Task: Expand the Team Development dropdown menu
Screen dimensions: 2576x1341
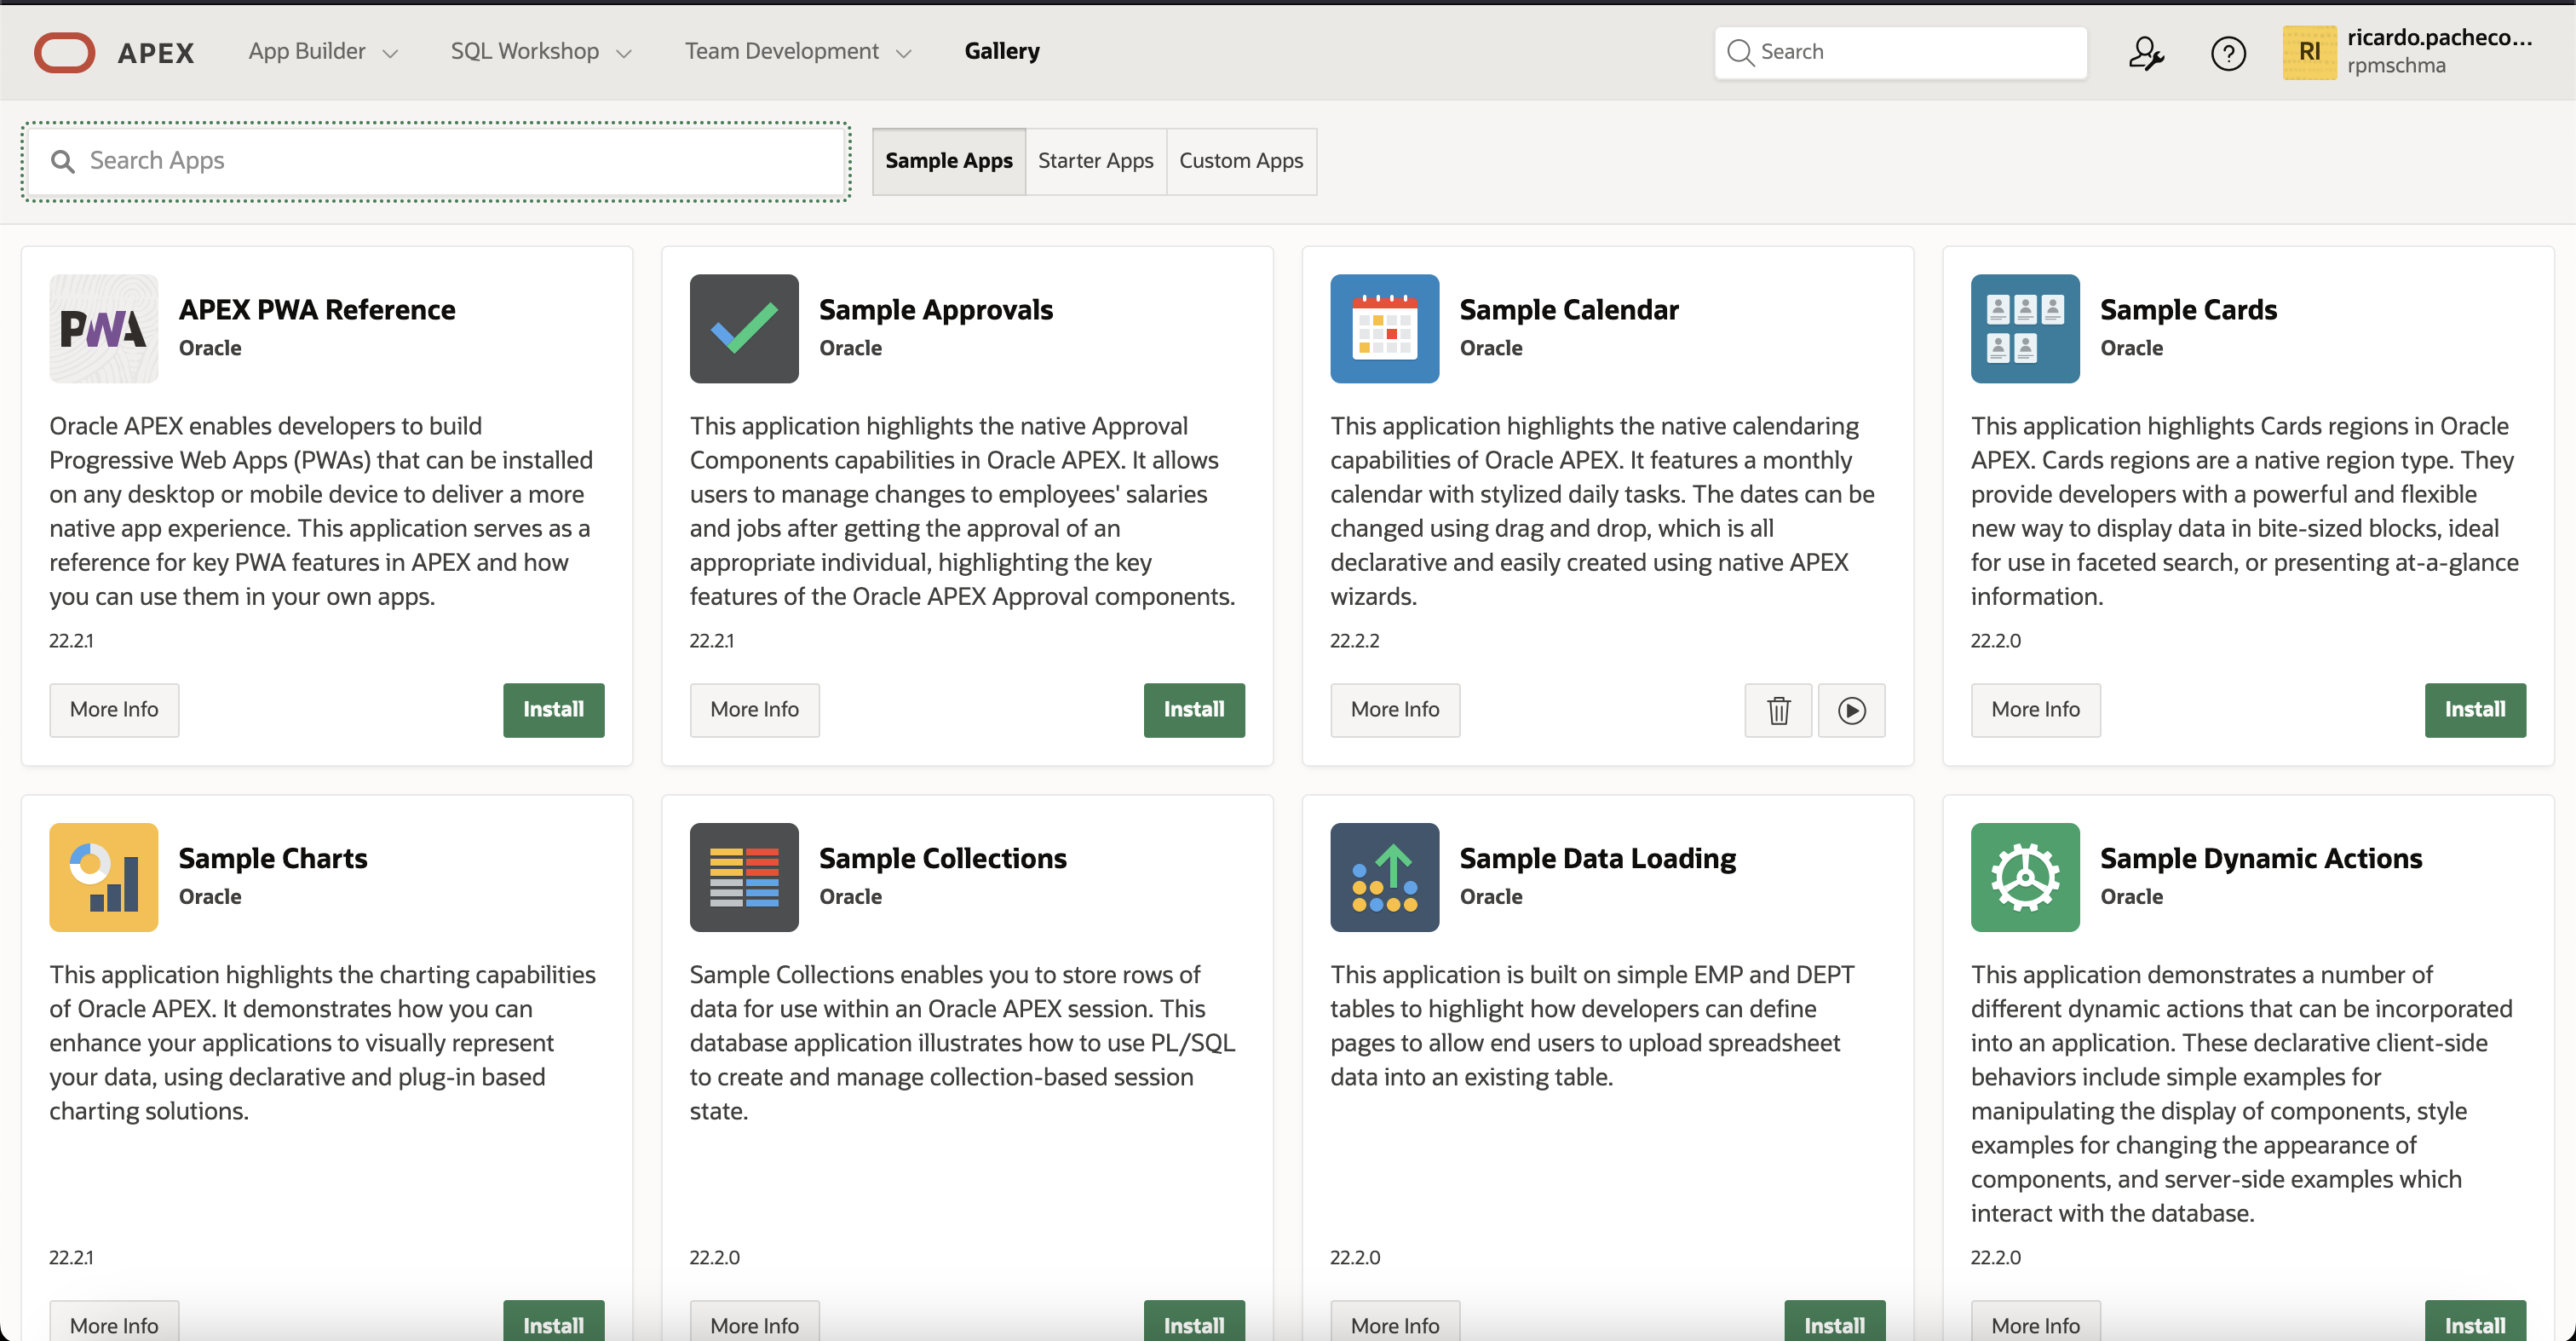Action: [797, 51]
